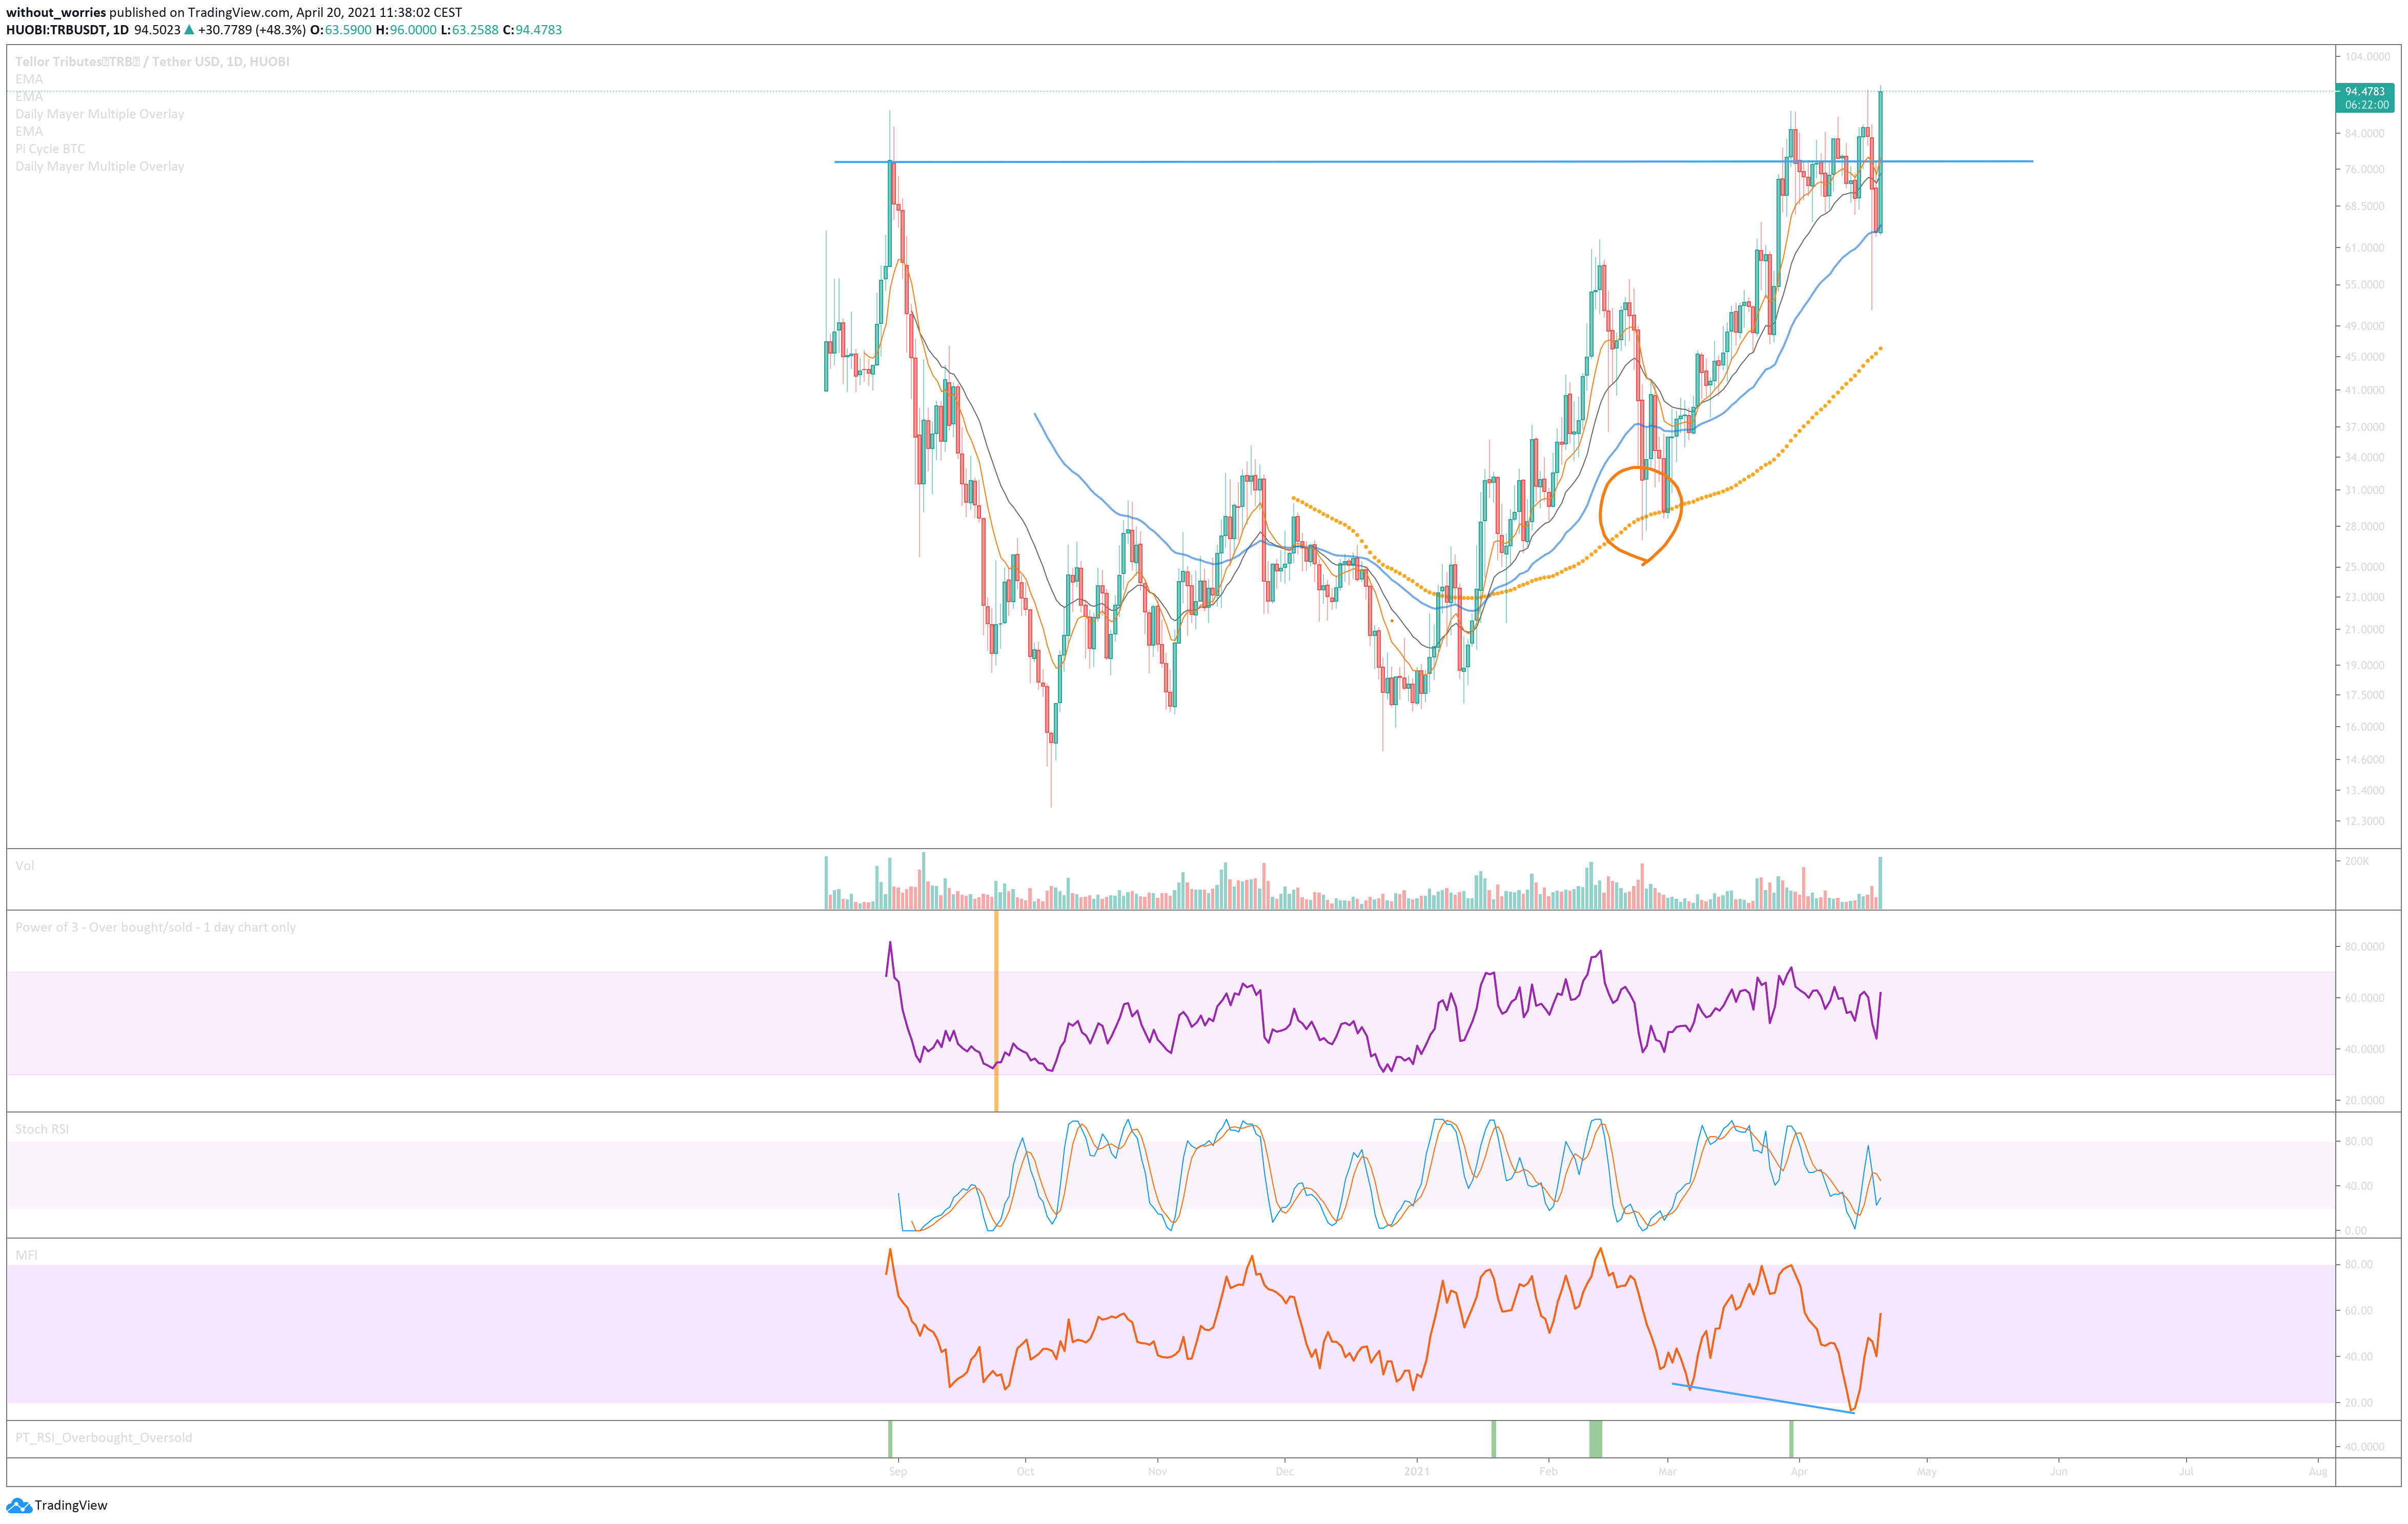Click the 2021 label on time axis
Screen dimensions: 2408x1524
(1417, 1472)
